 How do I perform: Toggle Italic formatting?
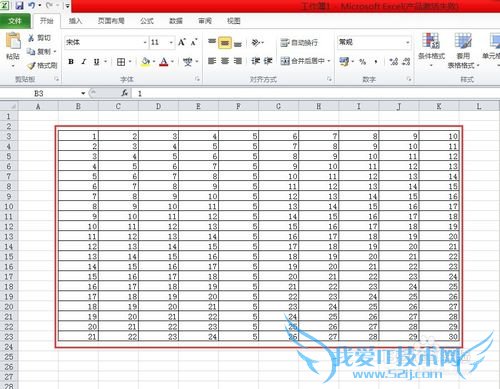(x=84, y=62)
